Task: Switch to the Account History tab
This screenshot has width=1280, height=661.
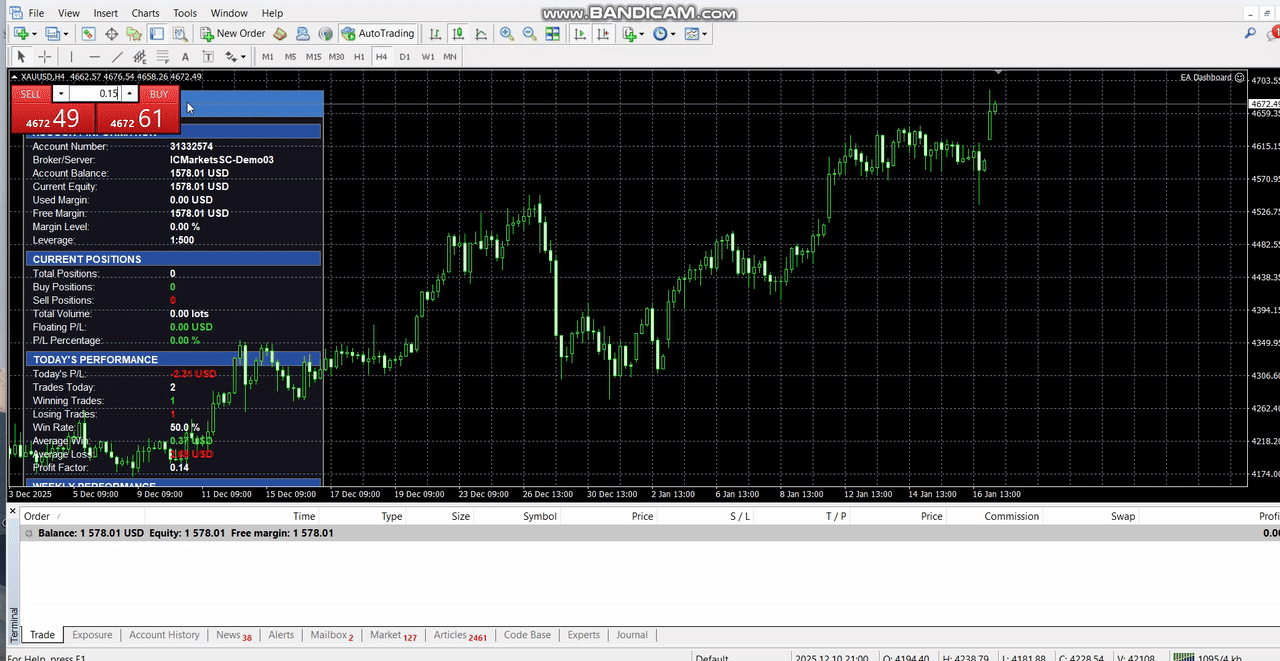Action: pyautogui.click(x=164, y=634)
